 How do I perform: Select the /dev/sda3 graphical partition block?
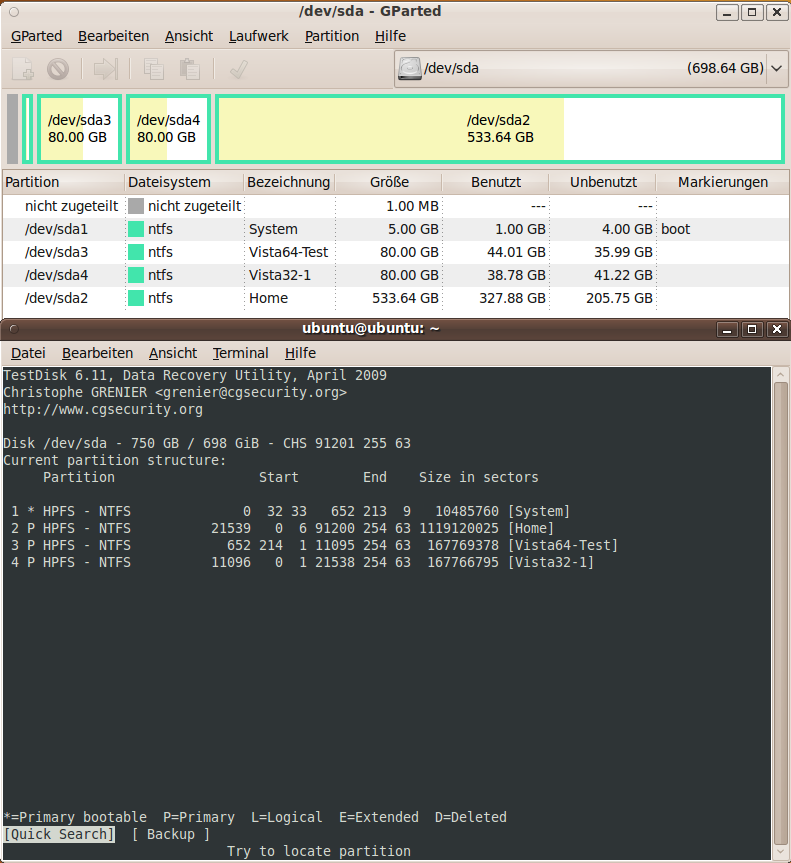pyautogui.click(x=80, y=129)
